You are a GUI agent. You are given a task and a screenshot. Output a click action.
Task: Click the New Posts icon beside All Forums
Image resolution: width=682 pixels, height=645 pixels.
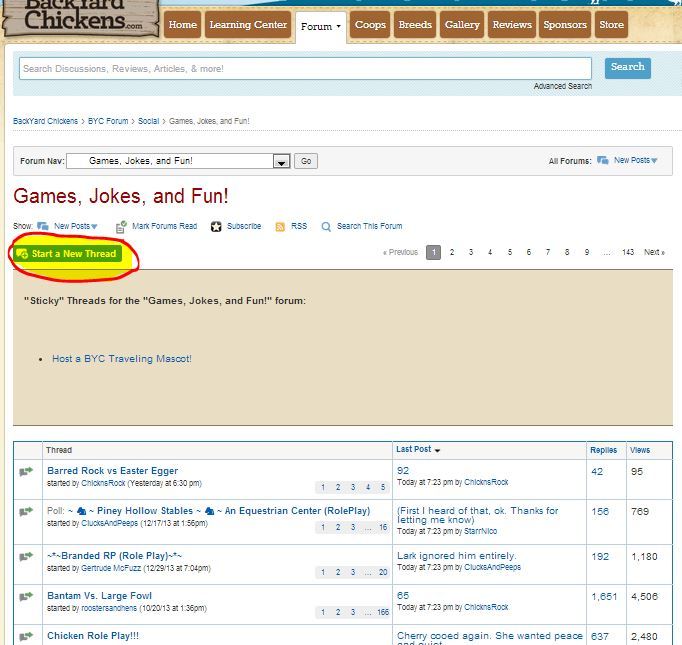pos(603,160)
